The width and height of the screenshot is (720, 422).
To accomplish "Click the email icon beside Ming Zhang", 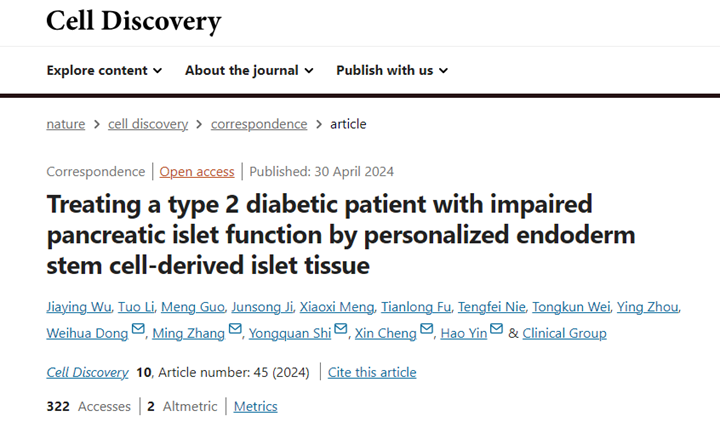I will click(235, 330).
